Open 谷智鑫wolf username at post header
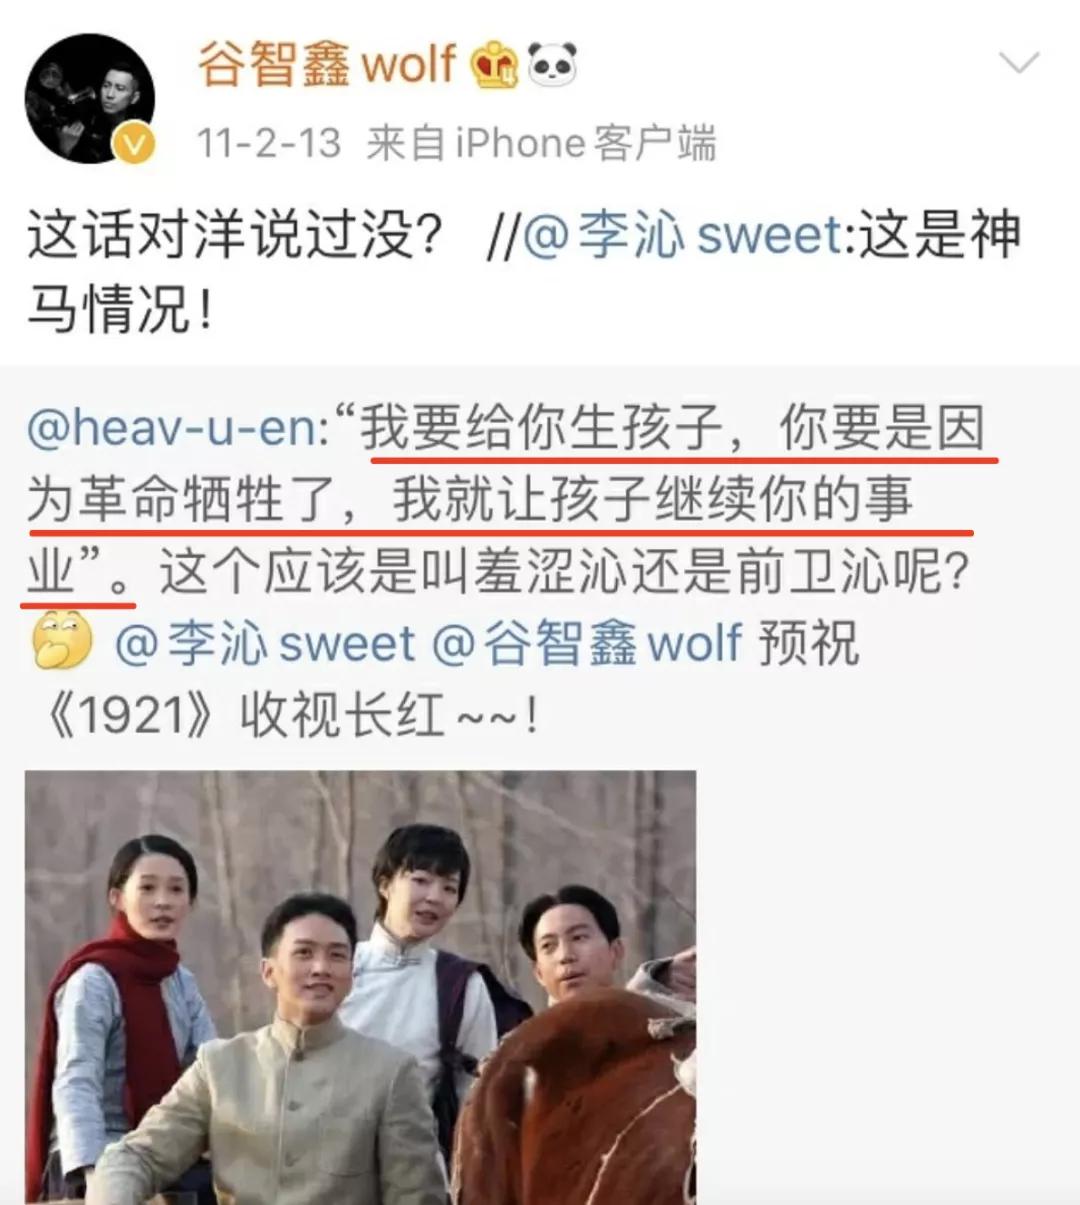This screenshot has height=1205, width=1080. (326, 65)
